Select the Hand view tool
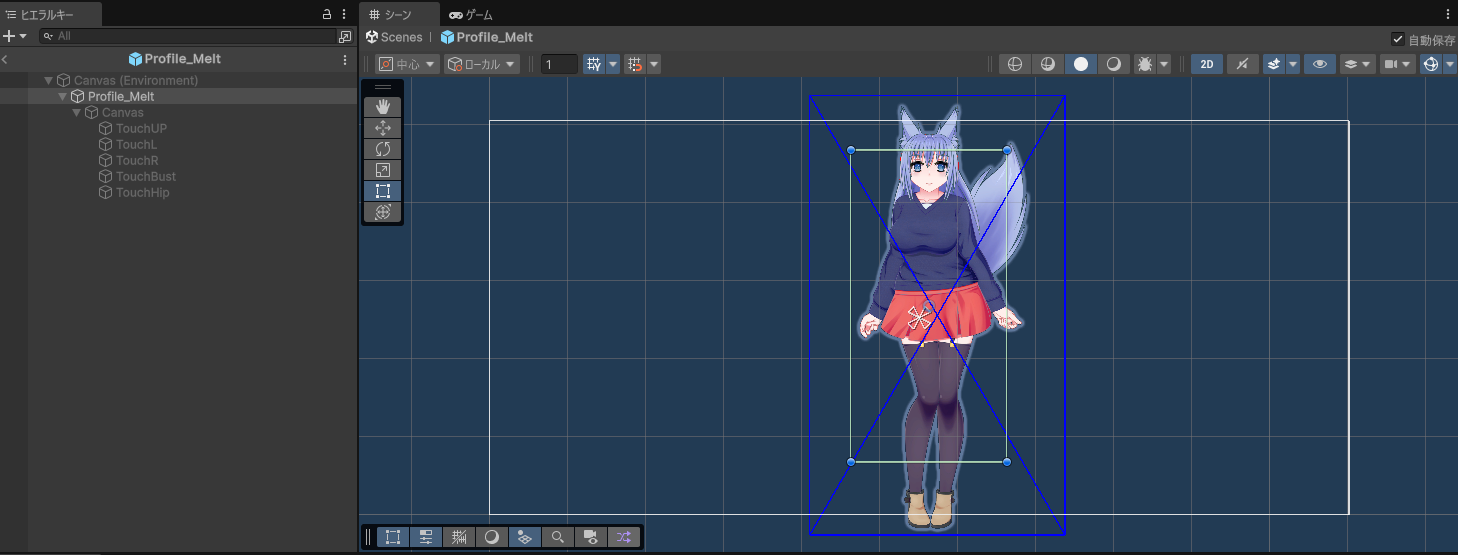 coord(382,107)
